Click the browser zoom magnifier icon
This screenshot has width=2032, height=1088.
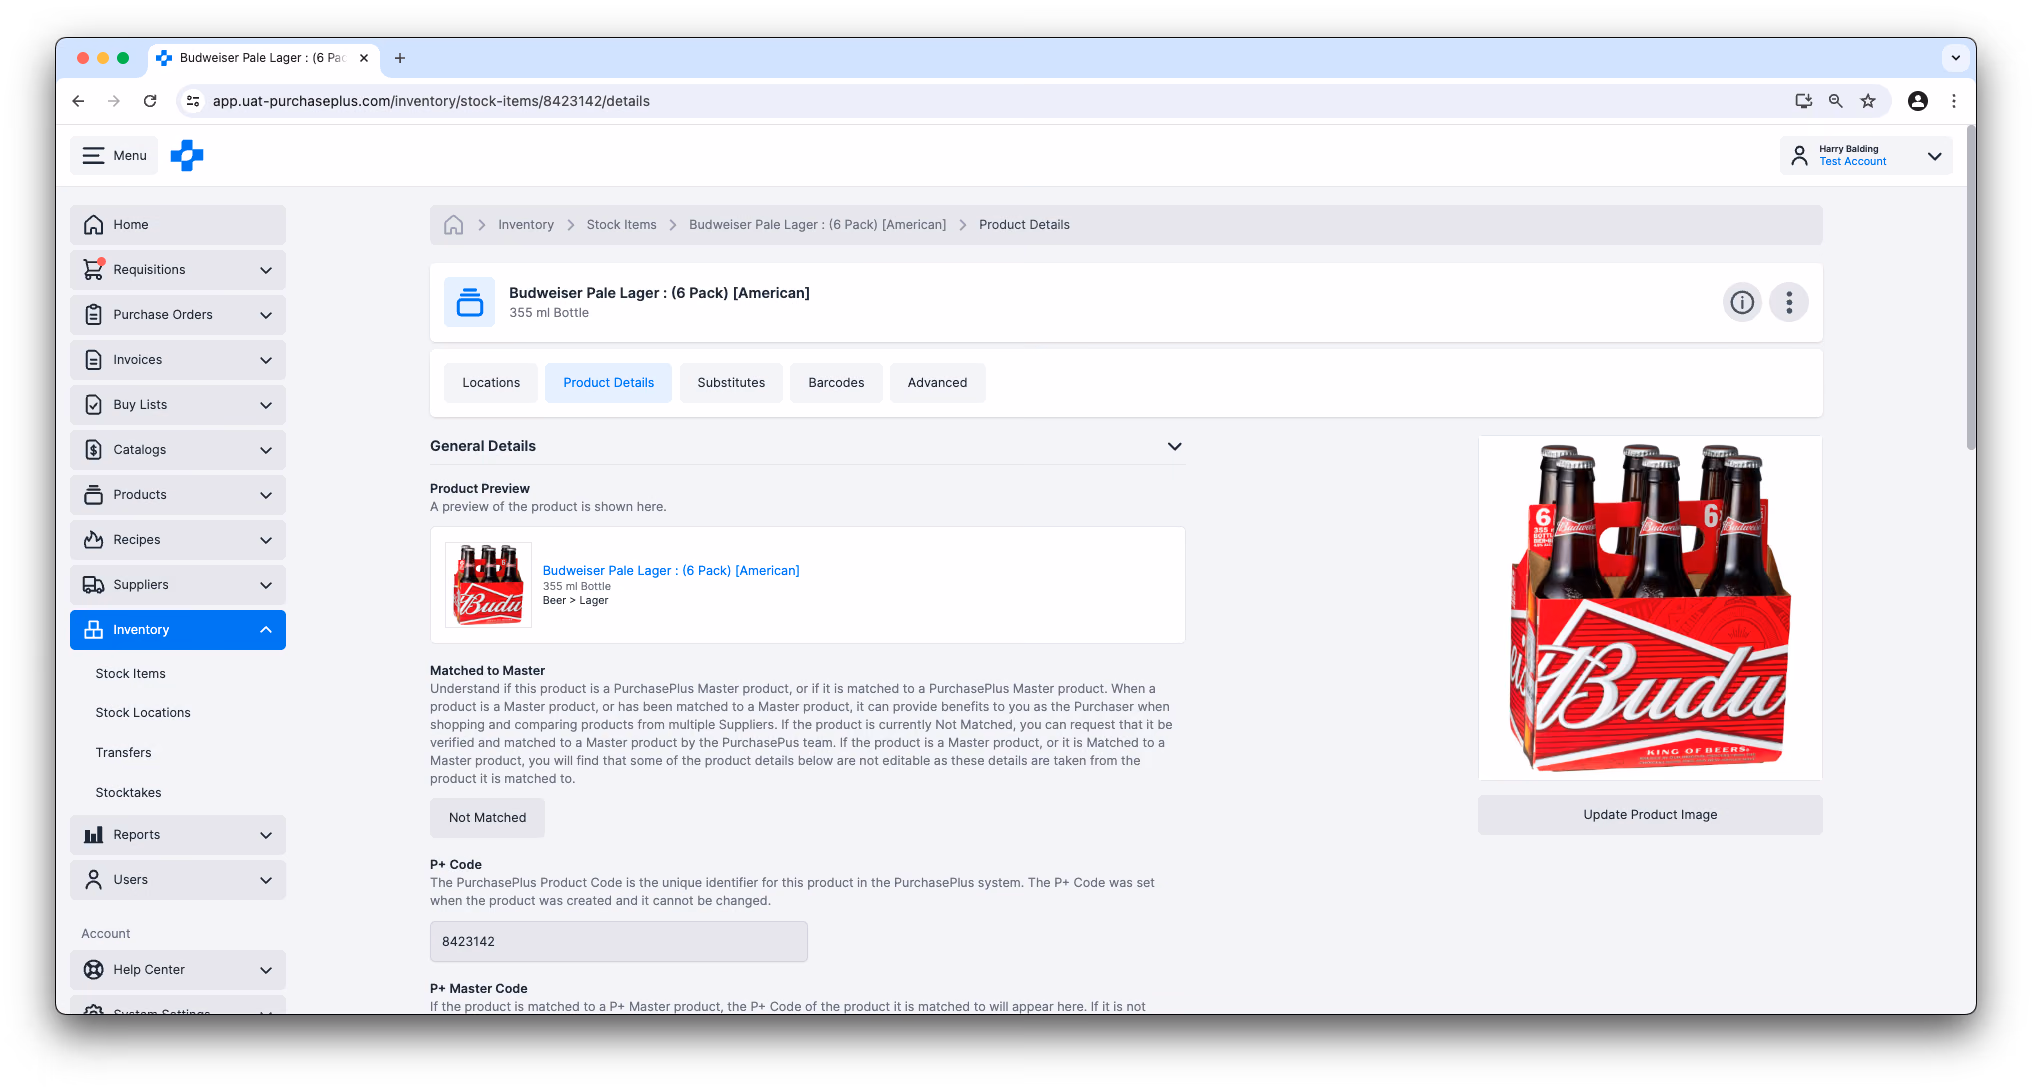click(x=1836, y=101)
